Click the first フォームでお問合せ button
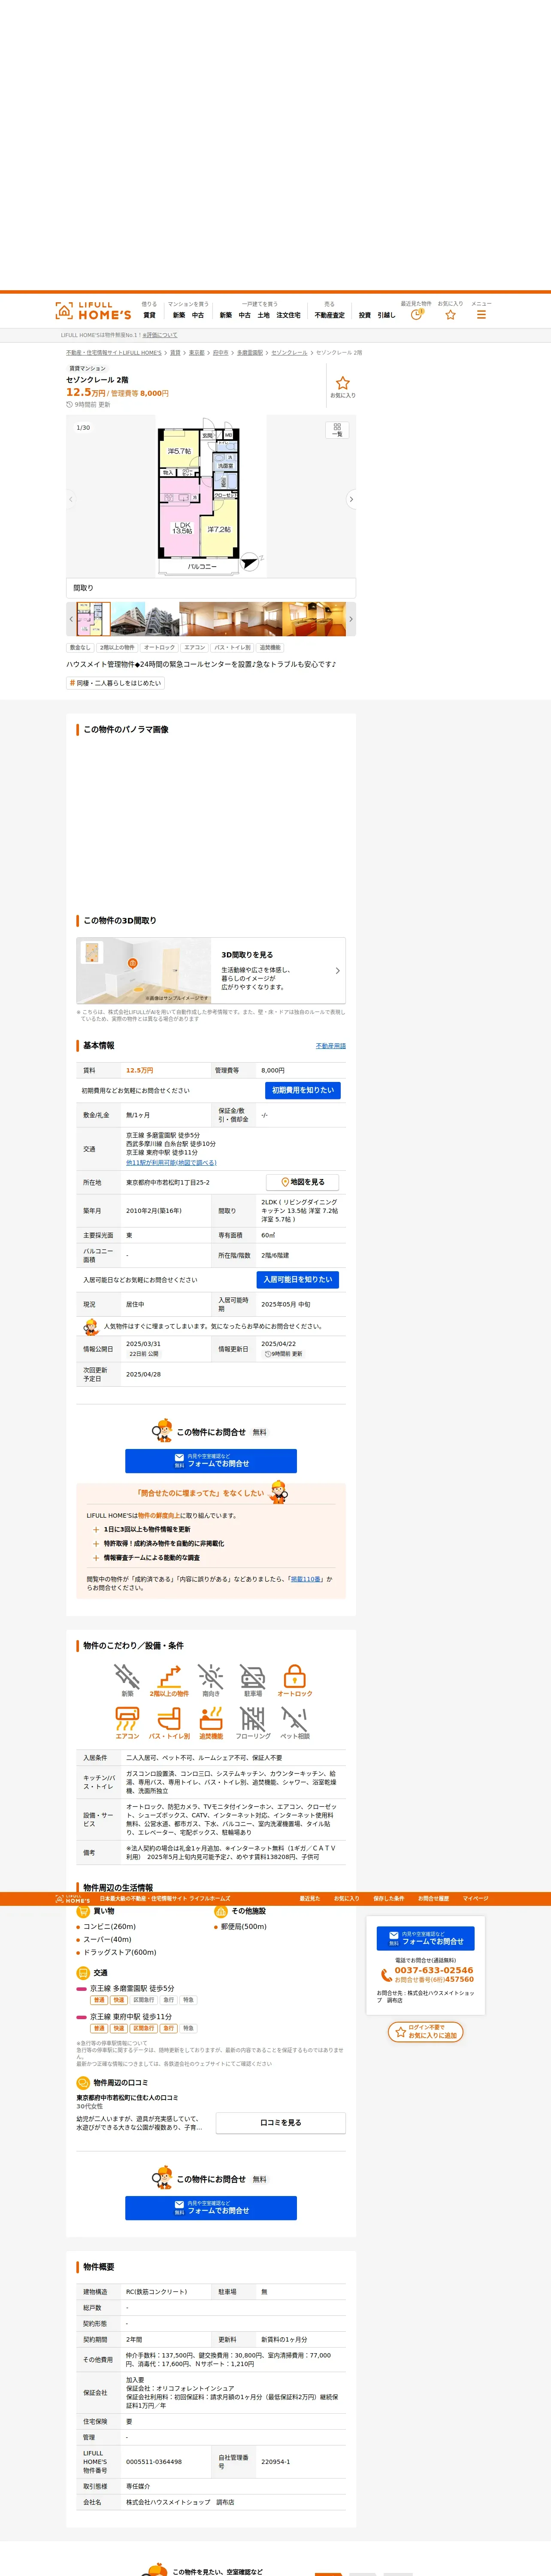The image size is (551, 2576). point(211,1461)
